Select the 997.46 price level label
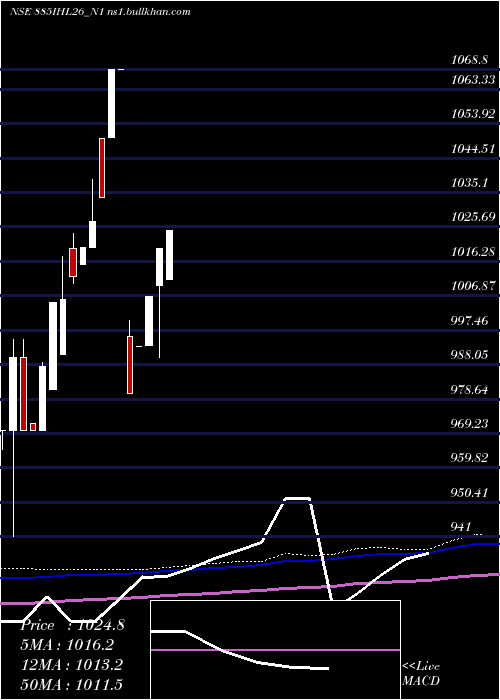The image size is (500, 700). pos(469,320)
